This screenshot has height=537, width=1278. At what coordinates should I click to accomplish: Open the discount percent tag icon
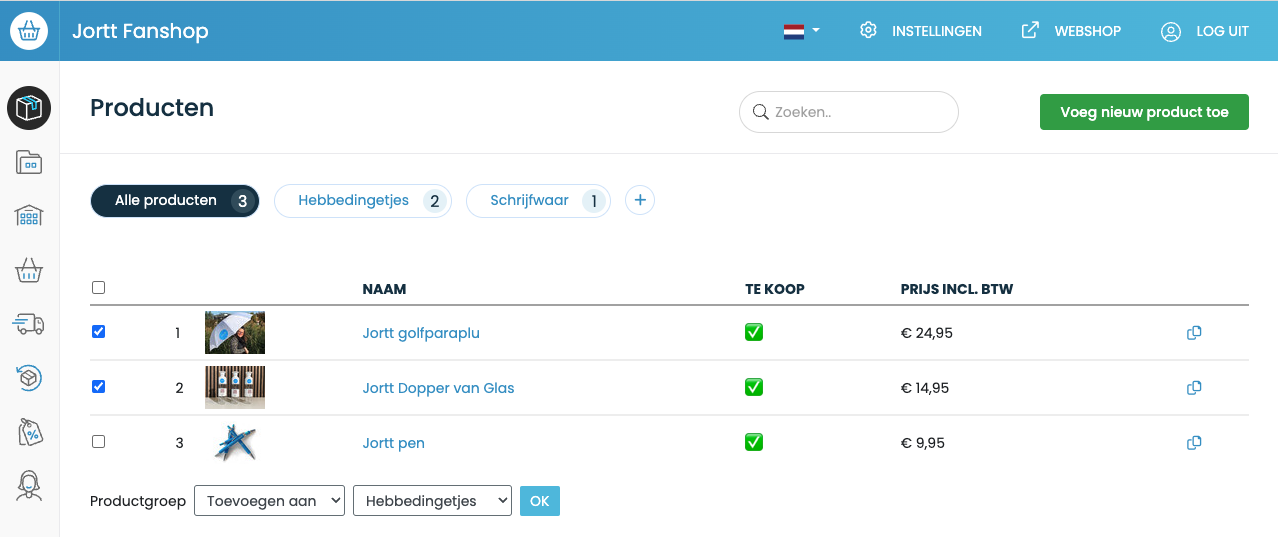pos(29,431)
